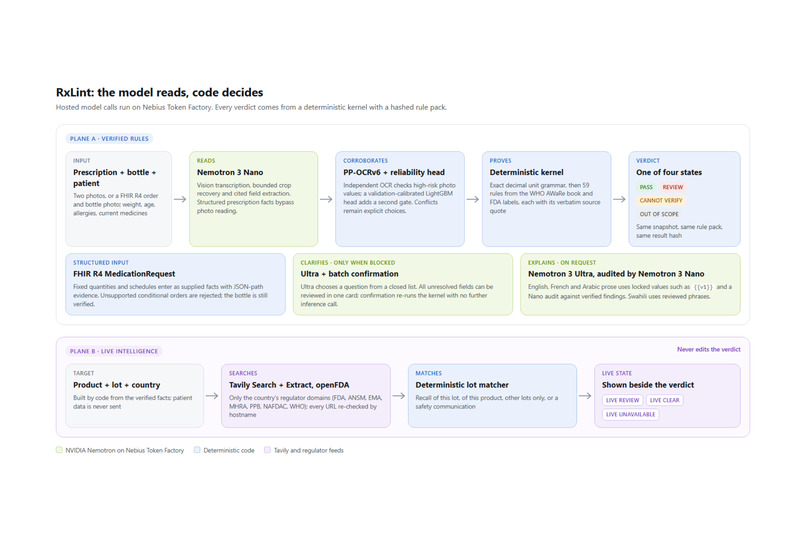Click the LIVE REVIEW badge

[x=622, y=400]
